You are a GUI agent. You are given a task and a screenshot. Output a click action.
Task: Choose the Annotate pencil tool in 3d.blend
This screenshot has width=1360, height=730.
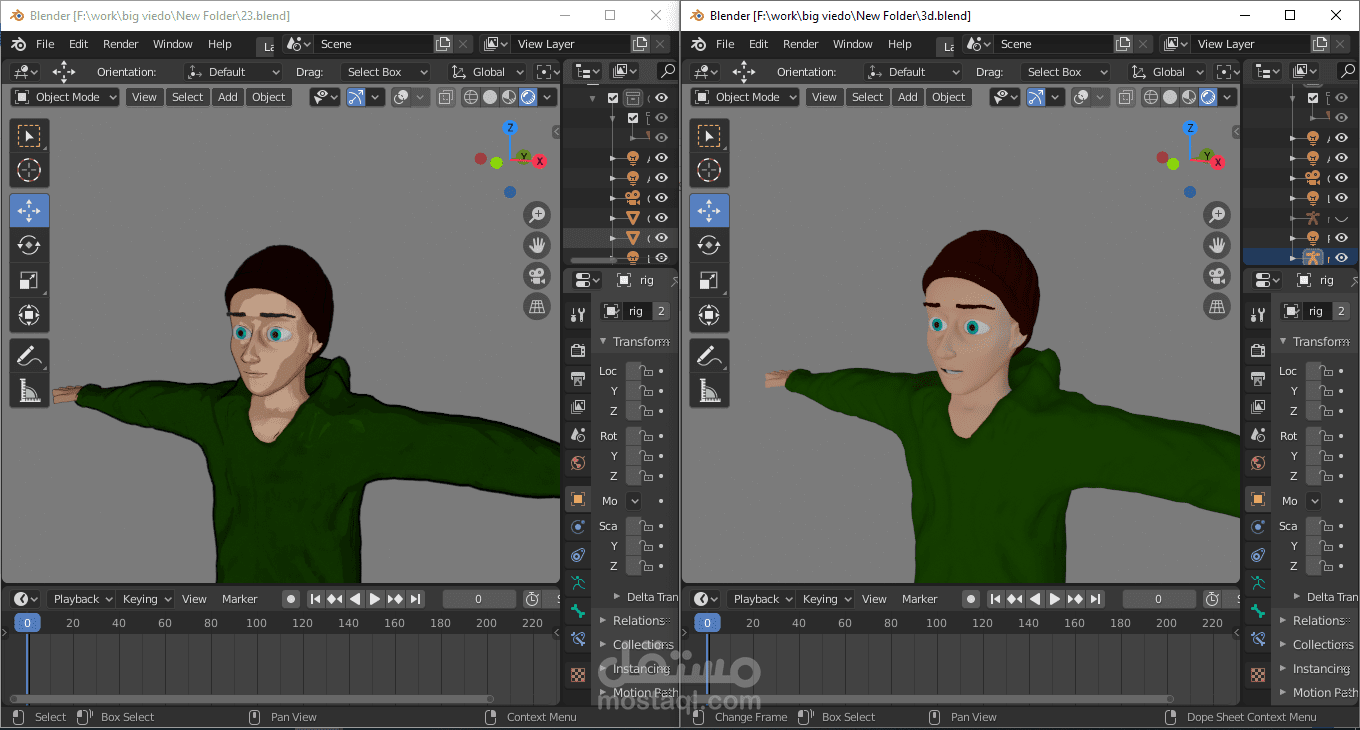[x=709, y=355]
